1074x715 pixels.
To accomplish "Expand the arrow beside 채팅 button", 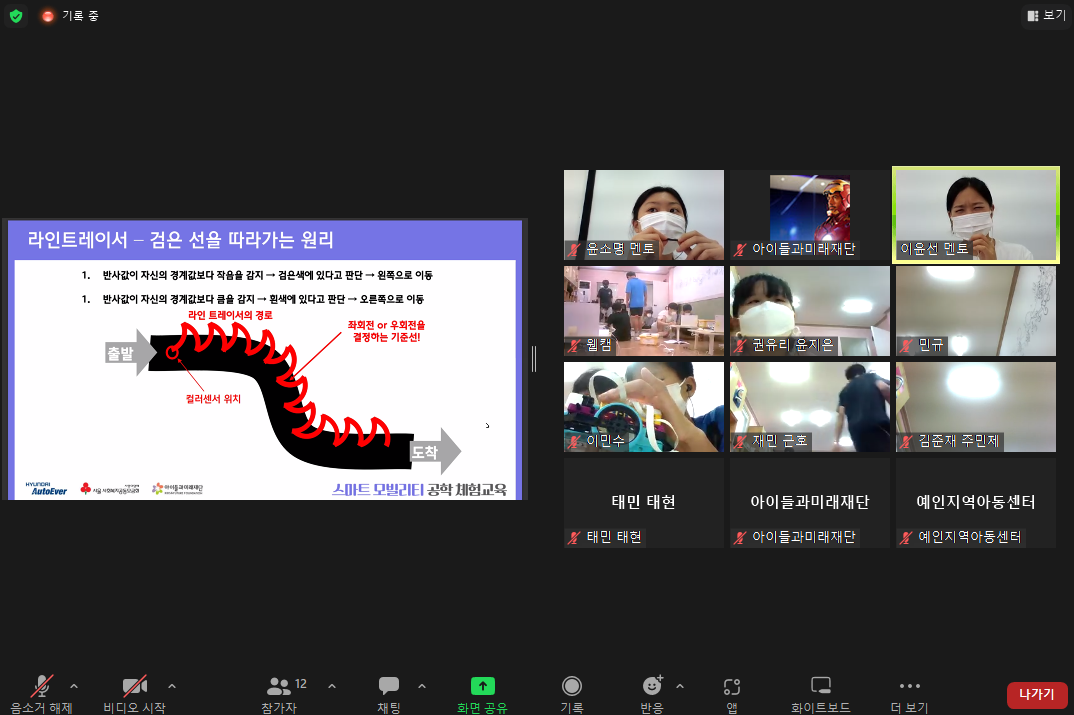I will (x=421, y=686).
